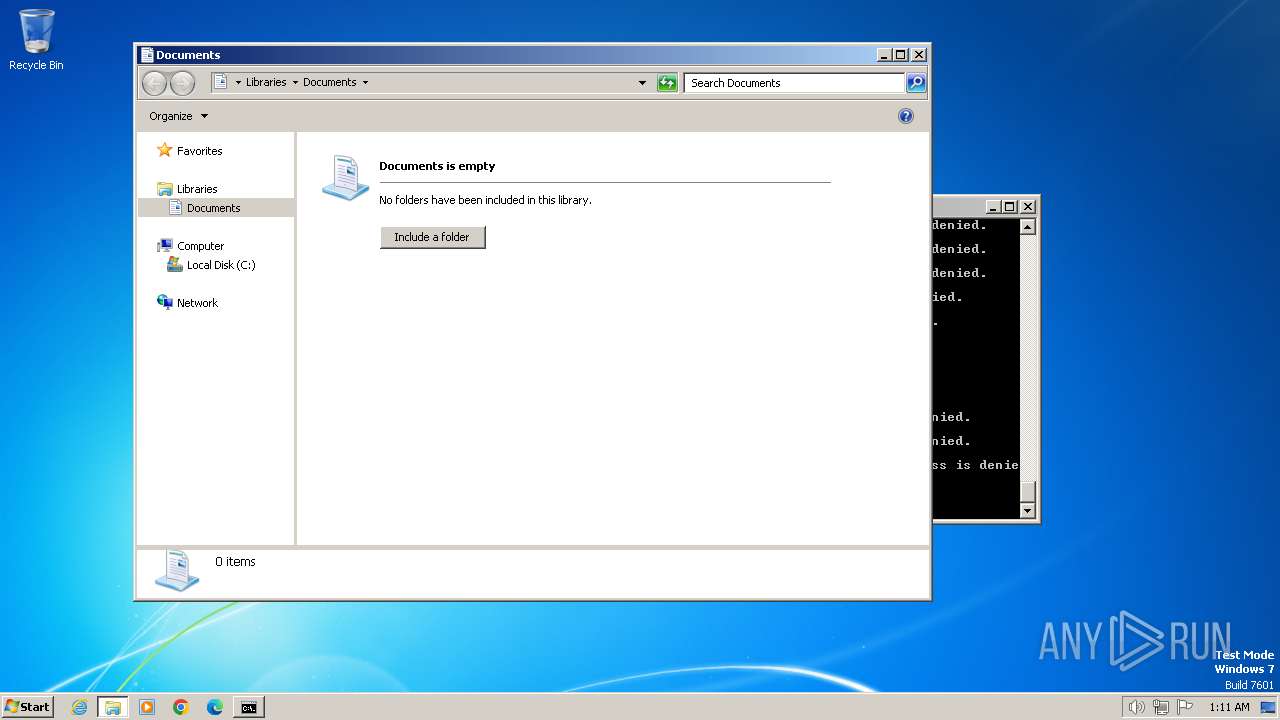The width and height of the screenshot is (1280, 720).
Task: Click the '0 items' status text
Action: tap(235, 562)
